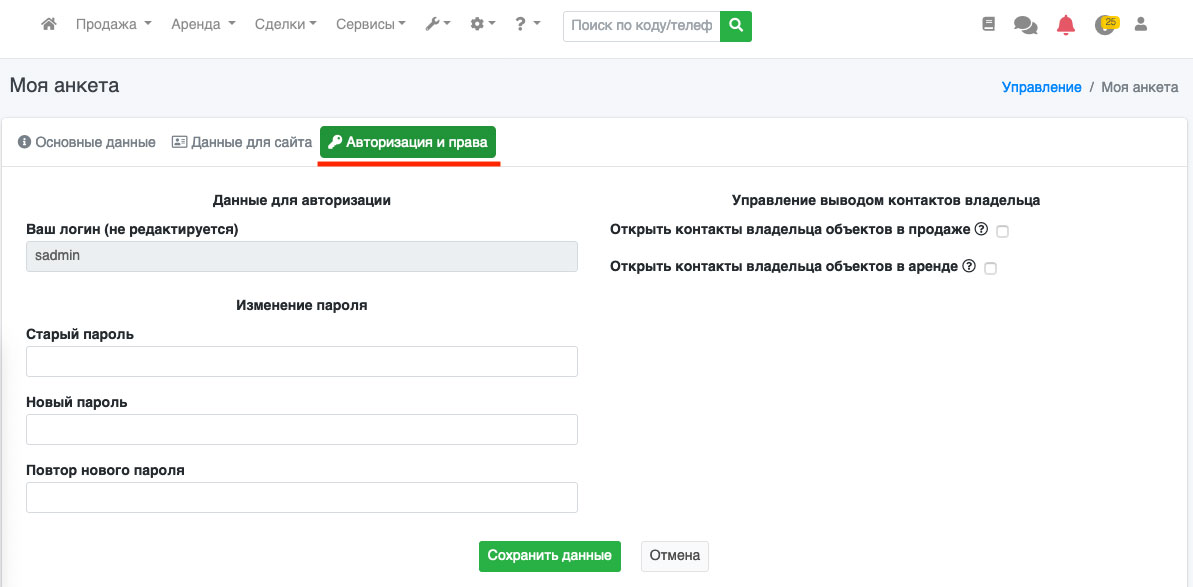Follow the Управление breadcrumb link
This screenshot has width=1193, height=587.
click(1041, 87)
